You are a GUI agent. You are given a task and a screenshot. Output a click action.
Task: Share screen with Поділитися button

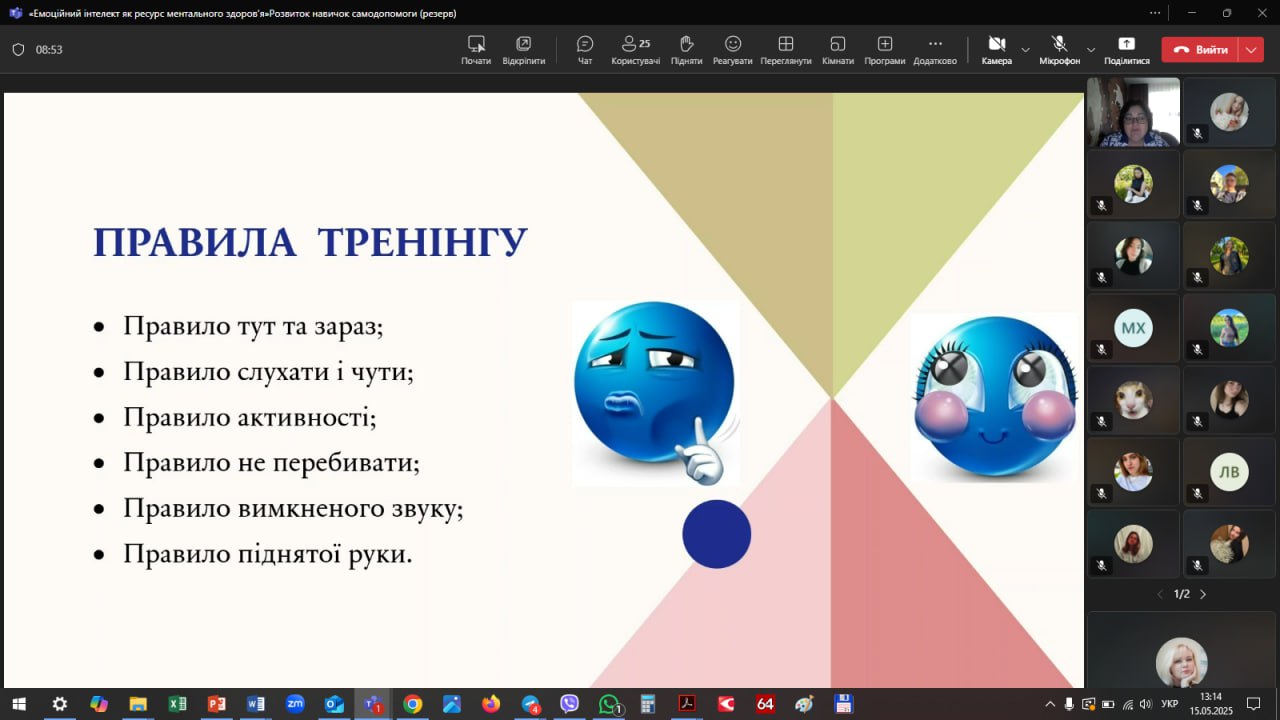[1126, 49]
